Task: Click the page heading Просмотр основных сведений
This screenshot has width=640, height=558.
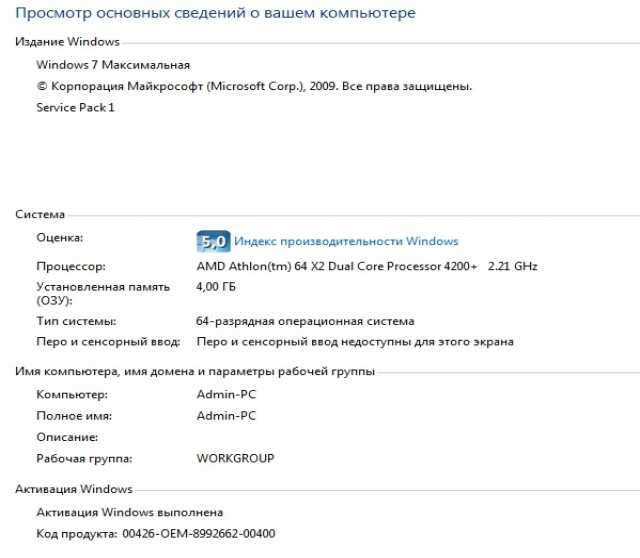Action: click(216, 13)
